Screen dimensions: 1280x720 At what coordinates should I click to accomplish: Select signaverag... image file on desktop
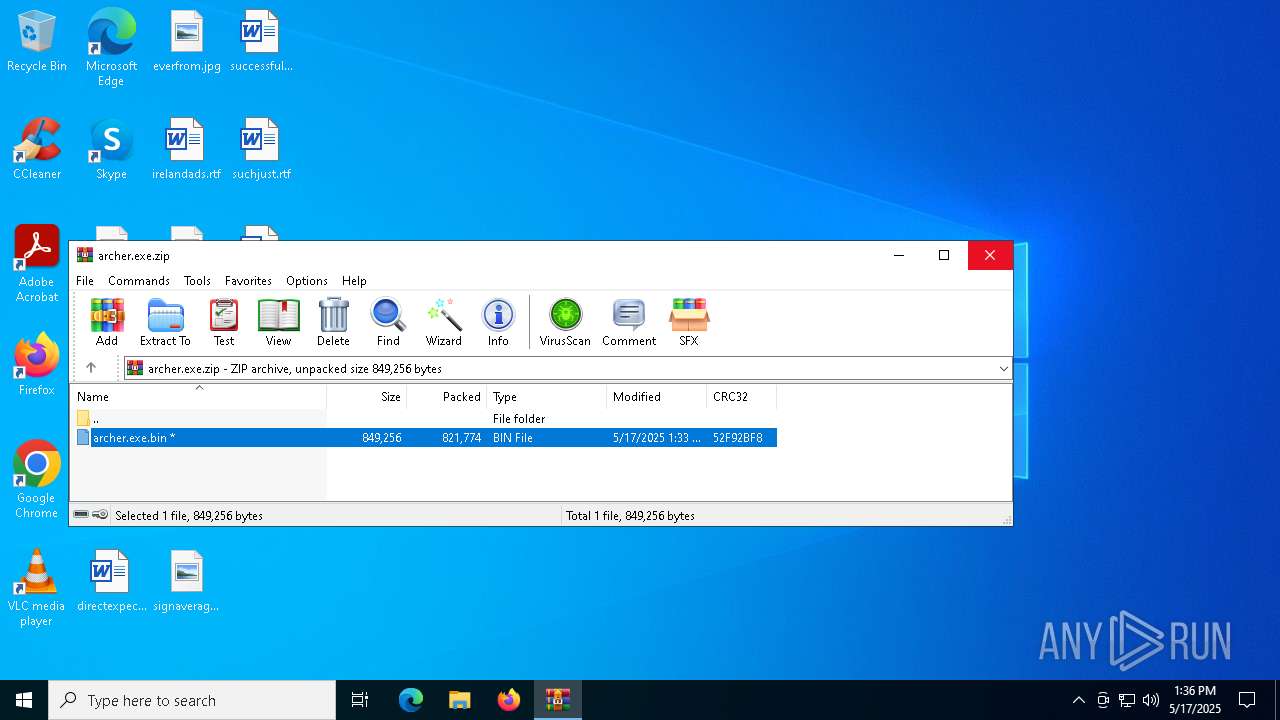tap(186, 581)
